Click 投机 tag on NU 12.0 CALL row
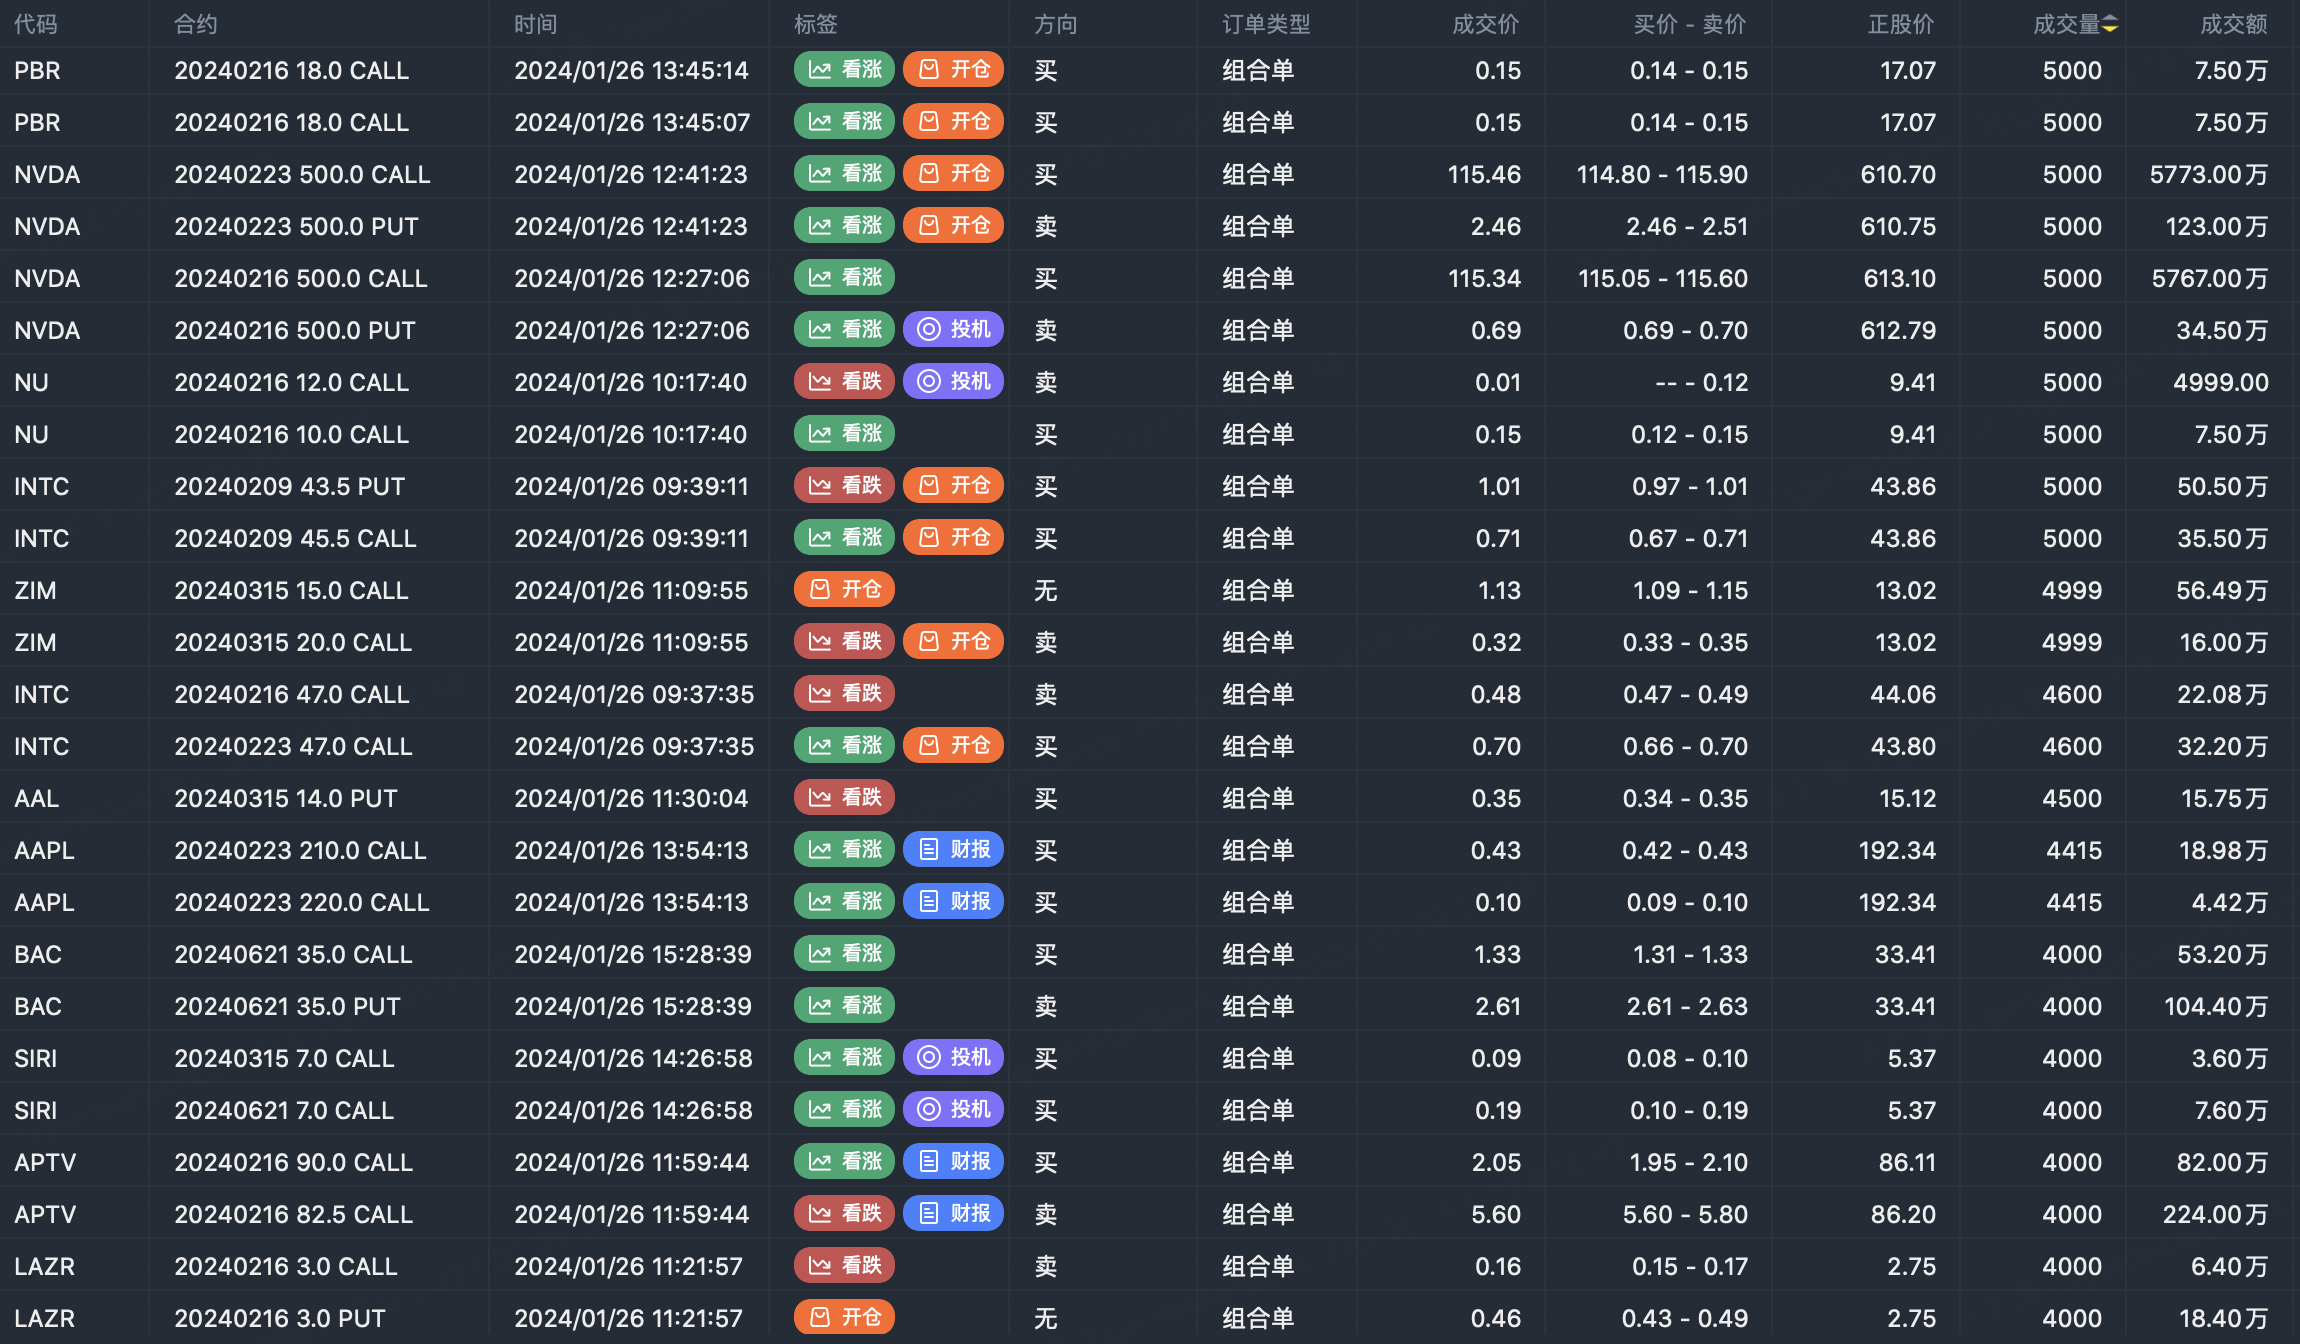2300x1344 pixels. 953,382
